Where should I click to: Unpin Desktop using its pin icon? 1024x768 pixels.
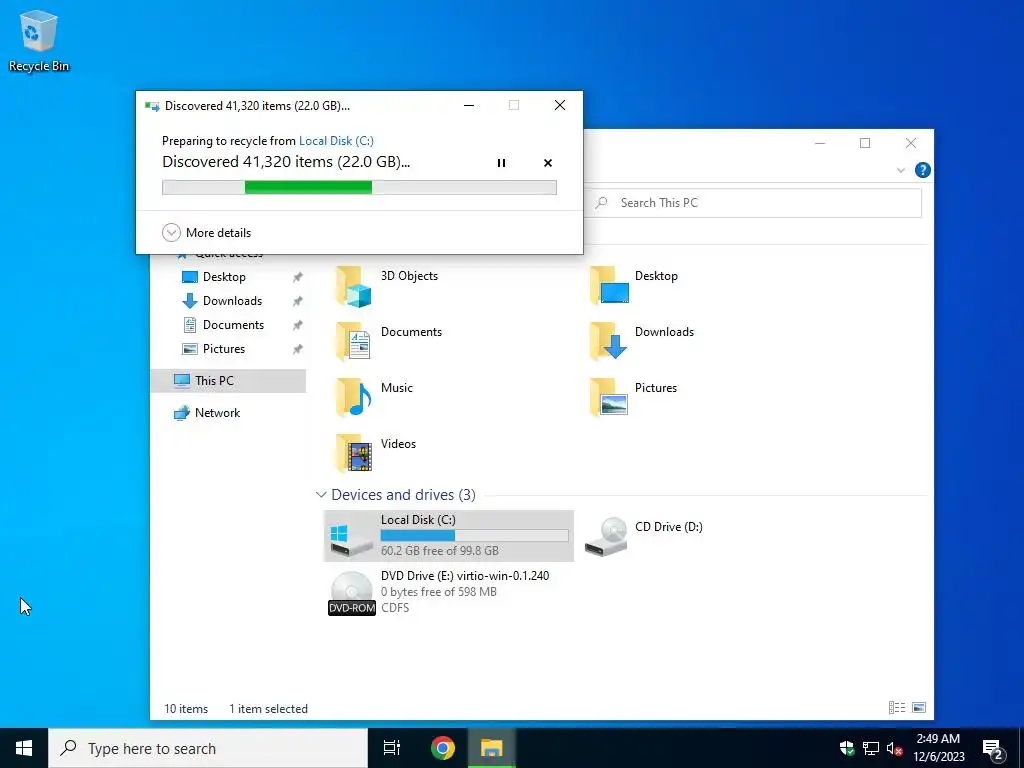(297, 277)
